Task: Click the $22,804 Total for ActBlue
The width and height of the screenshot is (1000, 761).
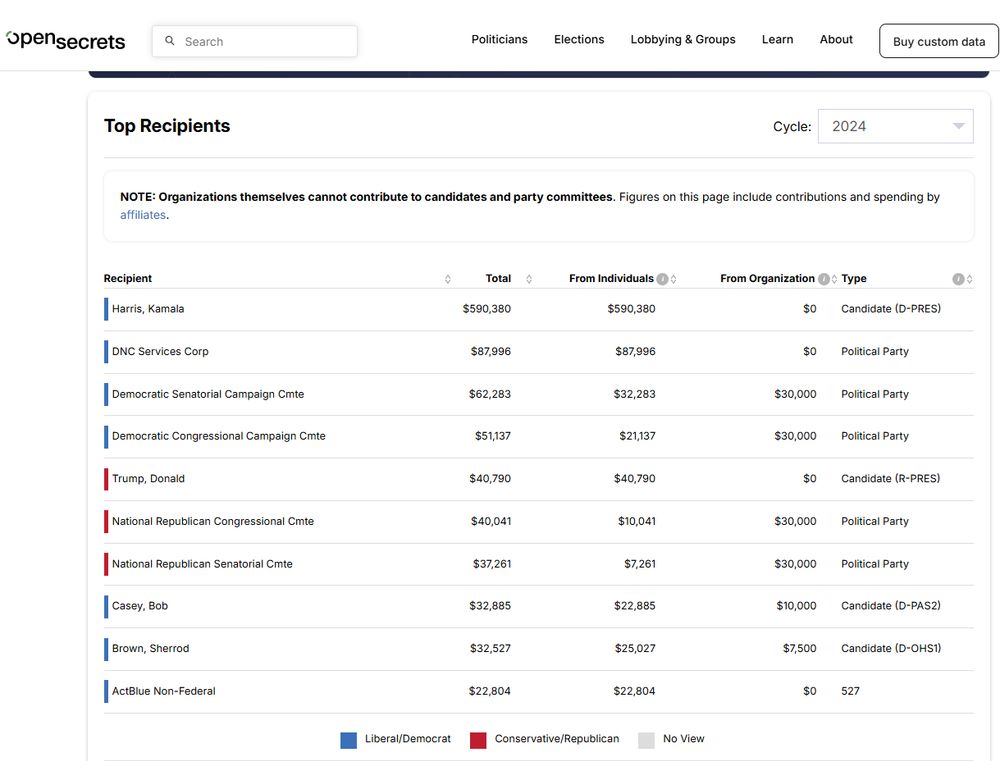Action: click(489, 691)
